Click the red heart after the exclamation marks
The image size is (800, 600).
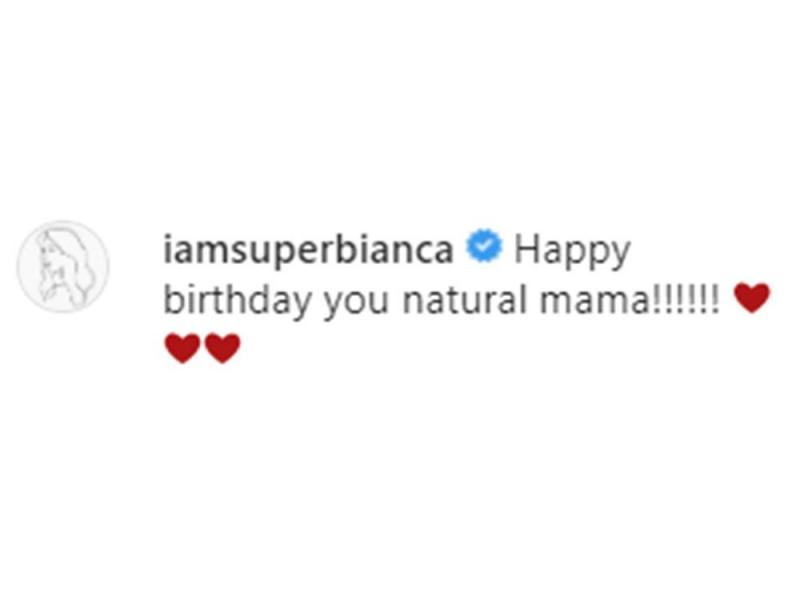pos(752,298)
